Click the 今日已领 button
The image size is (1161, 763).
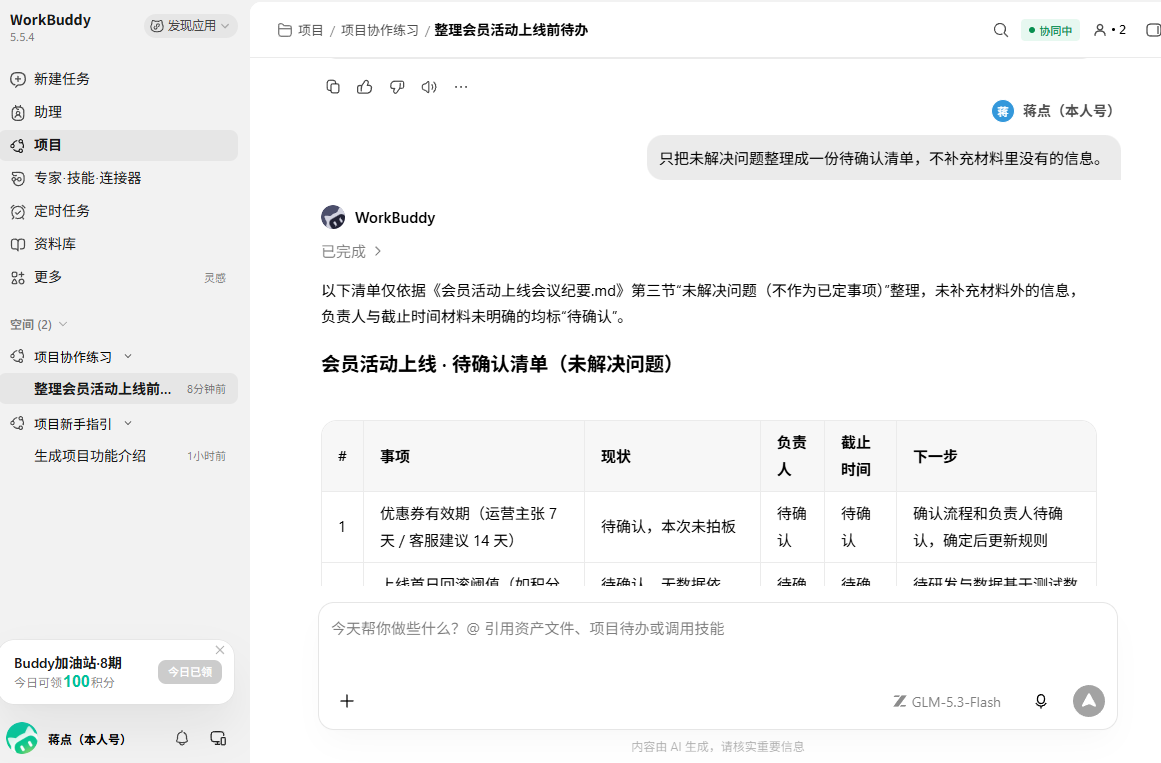tap(190, 672)
